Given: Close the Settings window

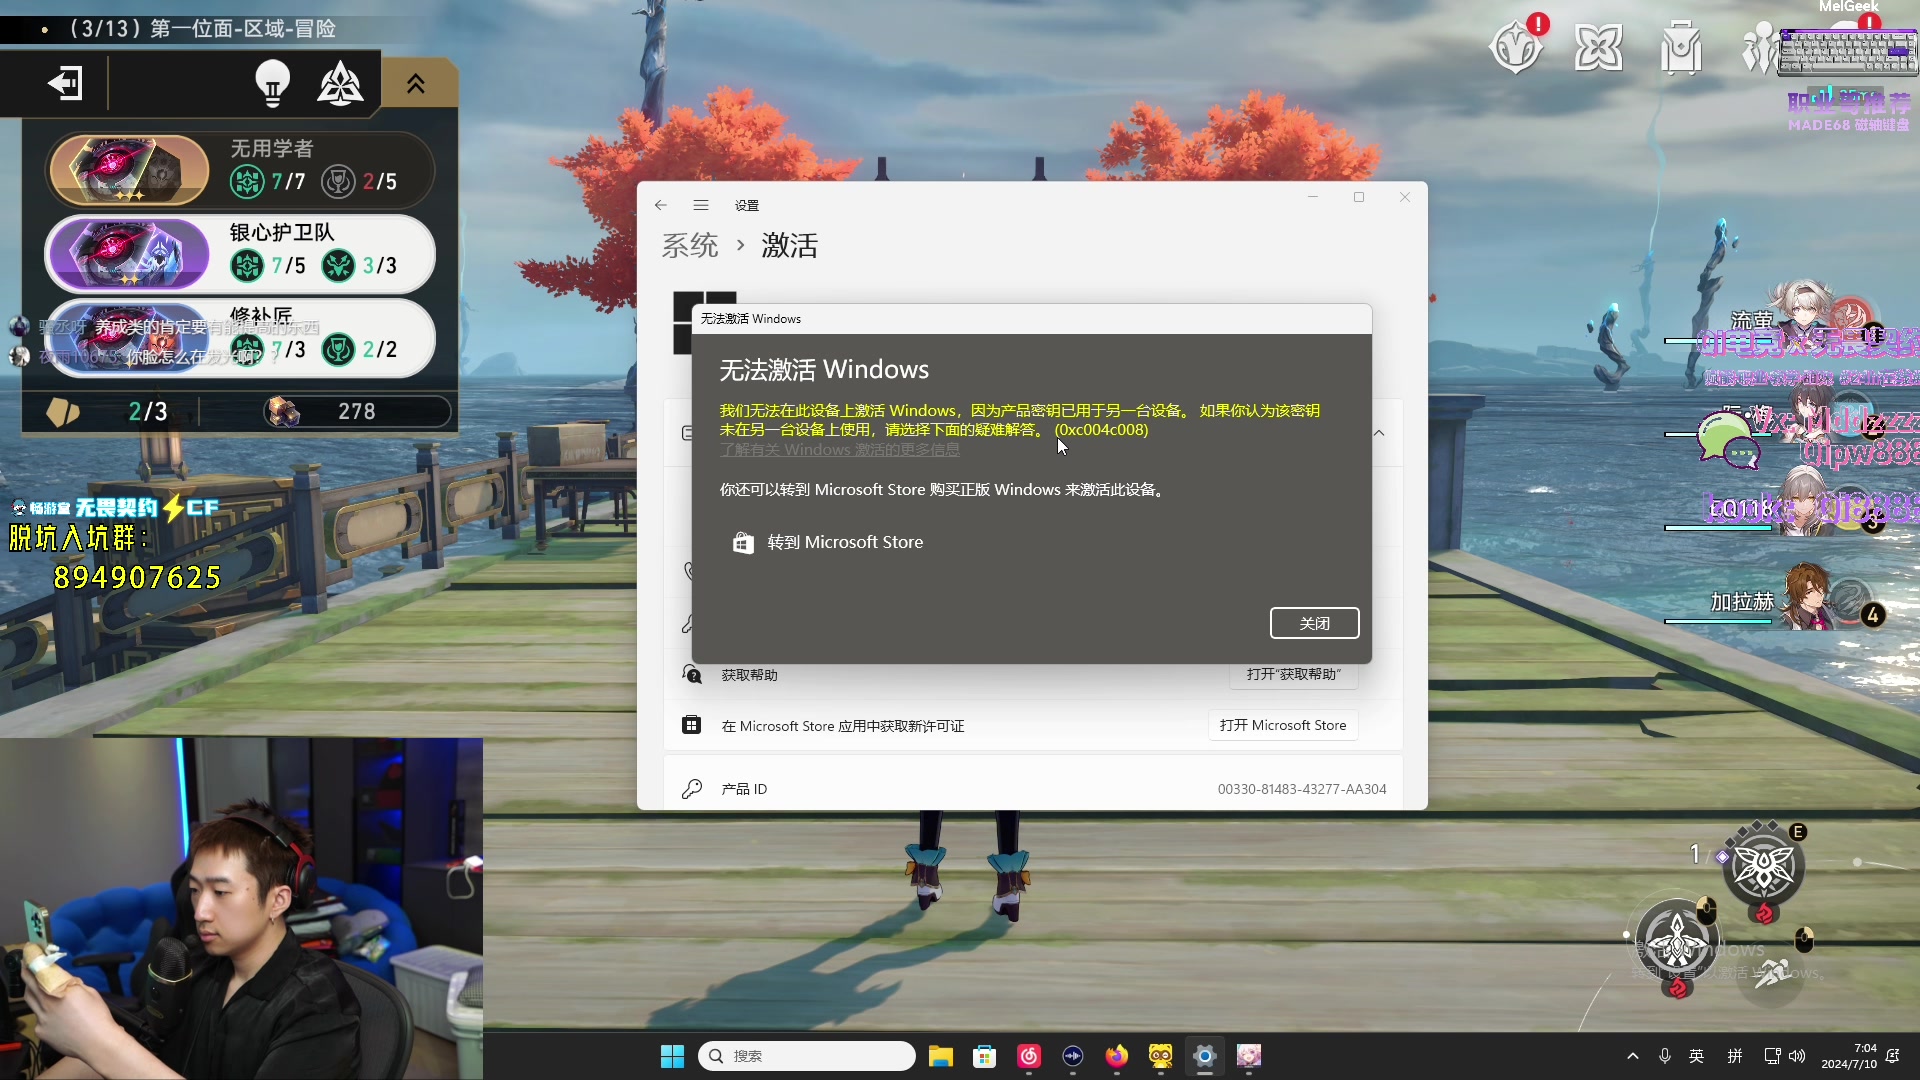Looking at the screenshot, I should coord(1405,197).
